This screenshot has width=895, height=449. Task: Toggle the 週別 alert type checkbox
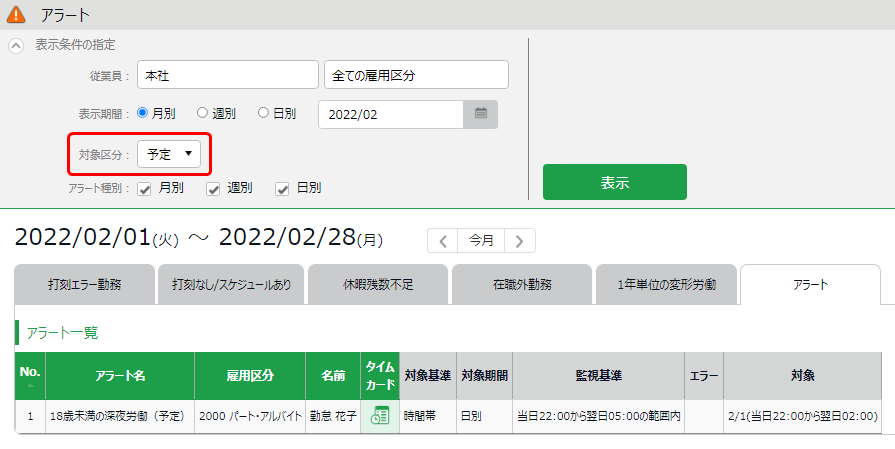pyautogui.click(x=213, y=188)
